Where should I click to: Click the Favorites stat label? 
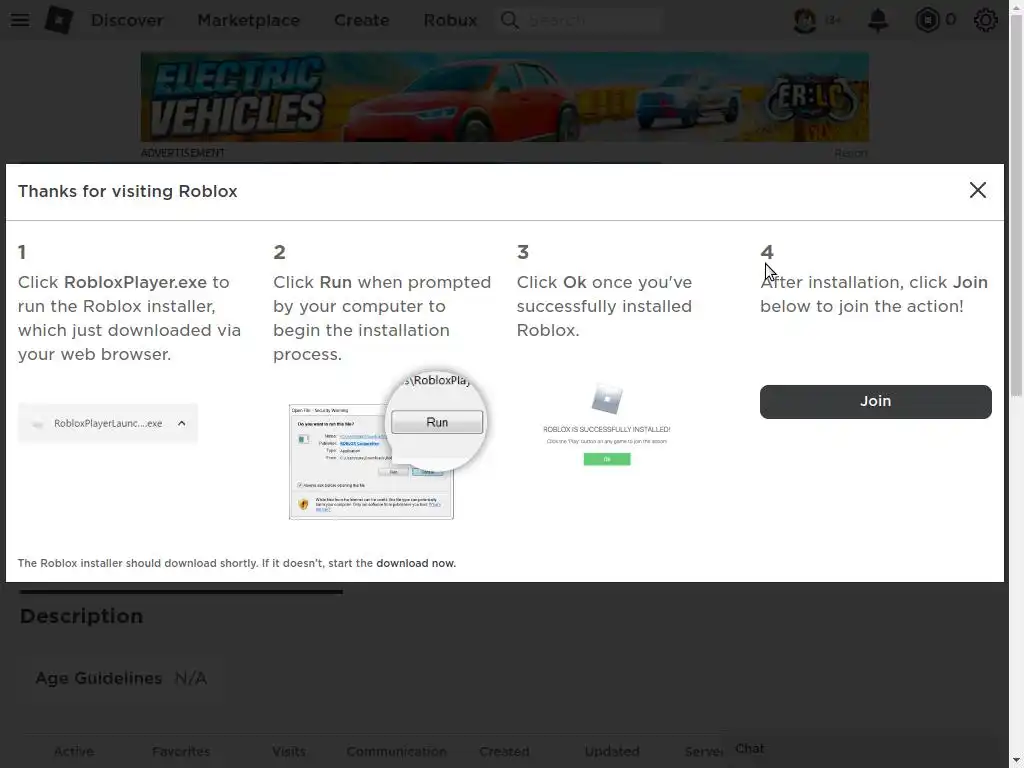(181, 752)
